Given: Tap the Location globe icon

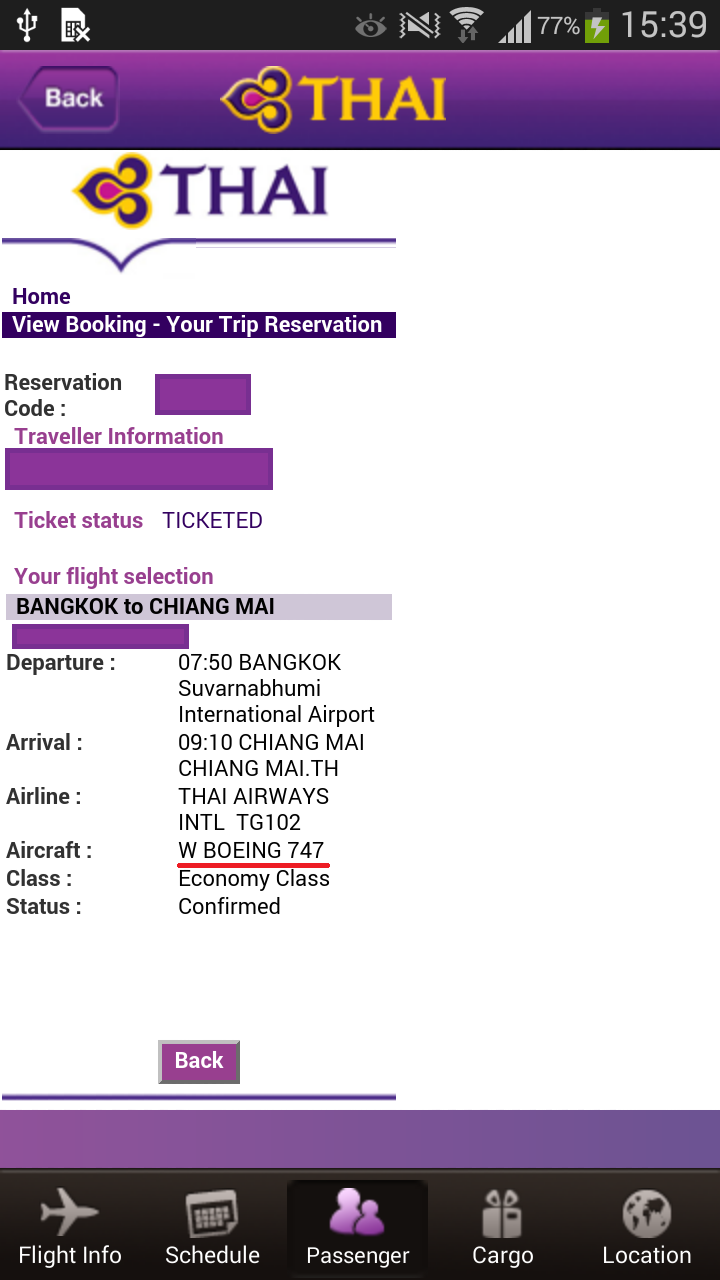Looking at the screenshot, I should pyautogui.click(x=646, y=1213).
